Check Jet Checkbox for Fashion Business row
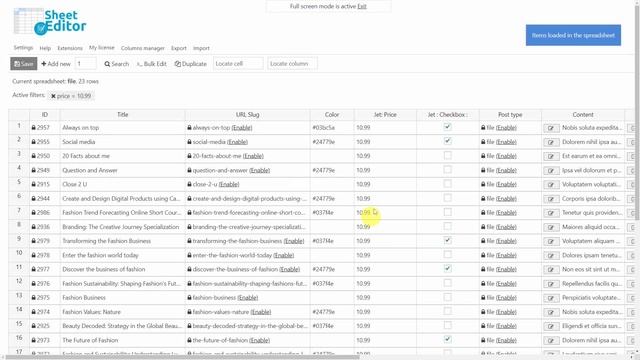Screen dimensions: 640x360 click(447, 297)
